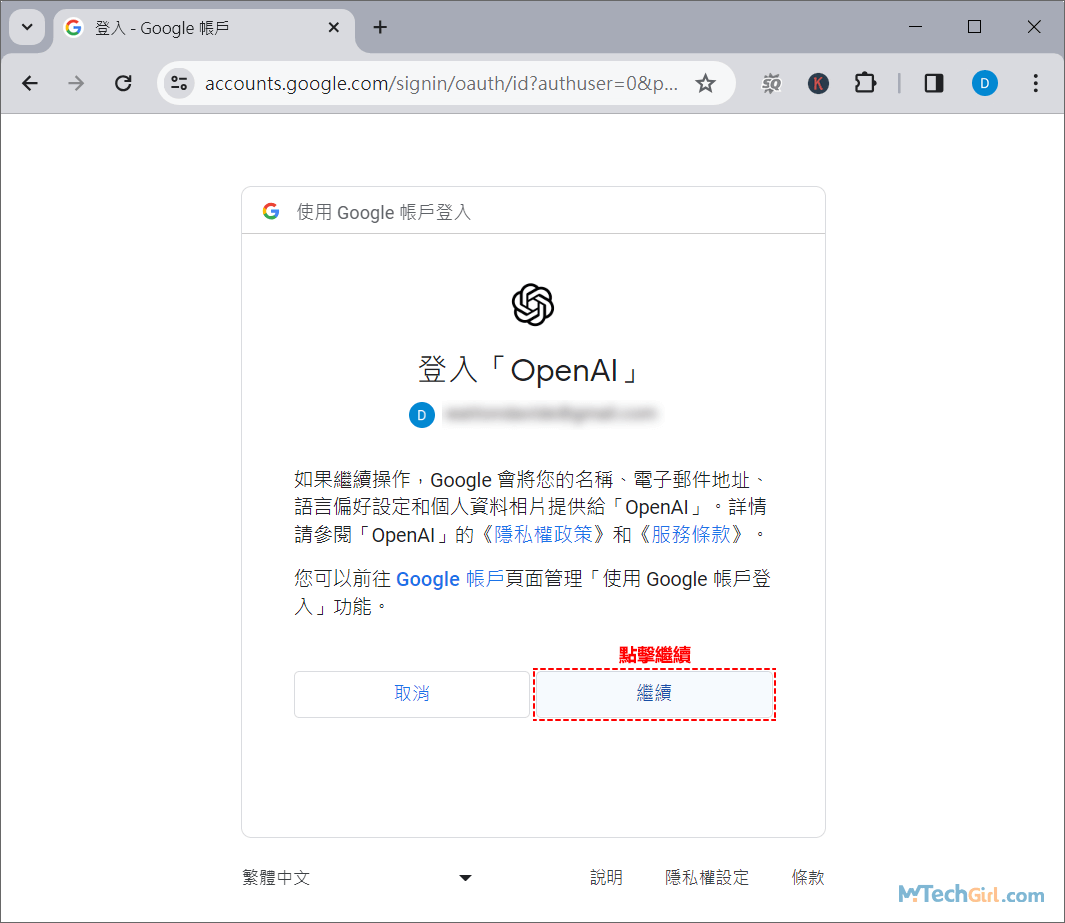Click the blue D avatar above the account email
1065x923 pixels.
422,414
